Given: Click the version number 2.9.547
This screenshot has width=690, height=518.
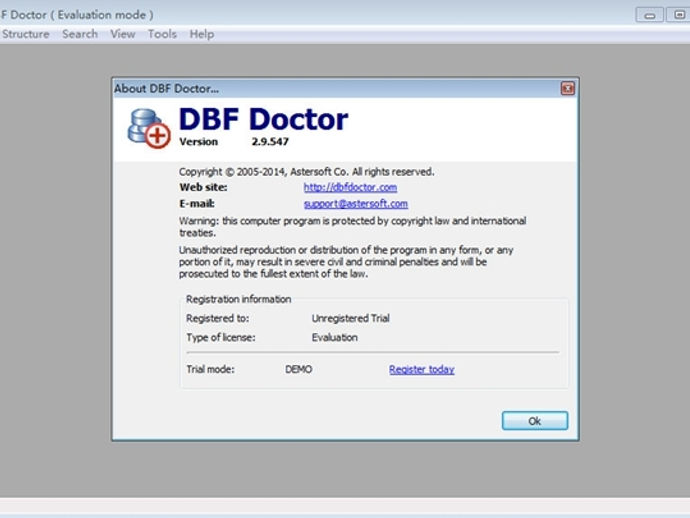Looking at the screenshot, I should tap(270, 142).
